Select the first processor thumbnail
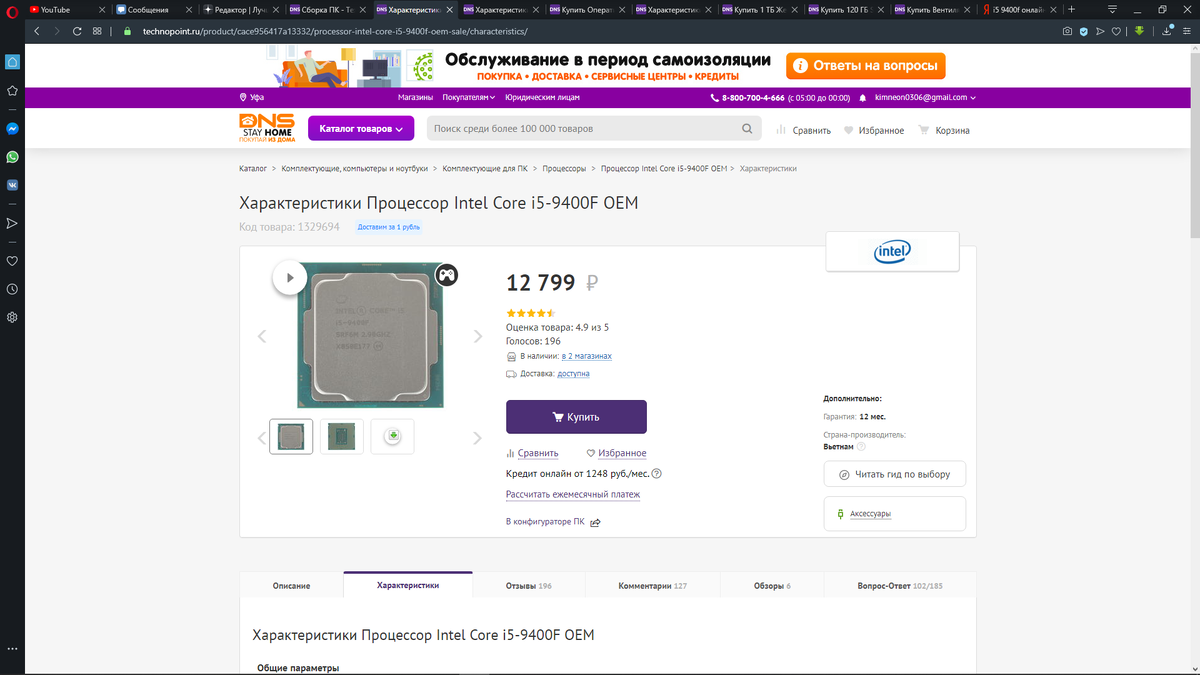Image resolution: width=1200 pixels, height=675 pixels. (291, 436)
